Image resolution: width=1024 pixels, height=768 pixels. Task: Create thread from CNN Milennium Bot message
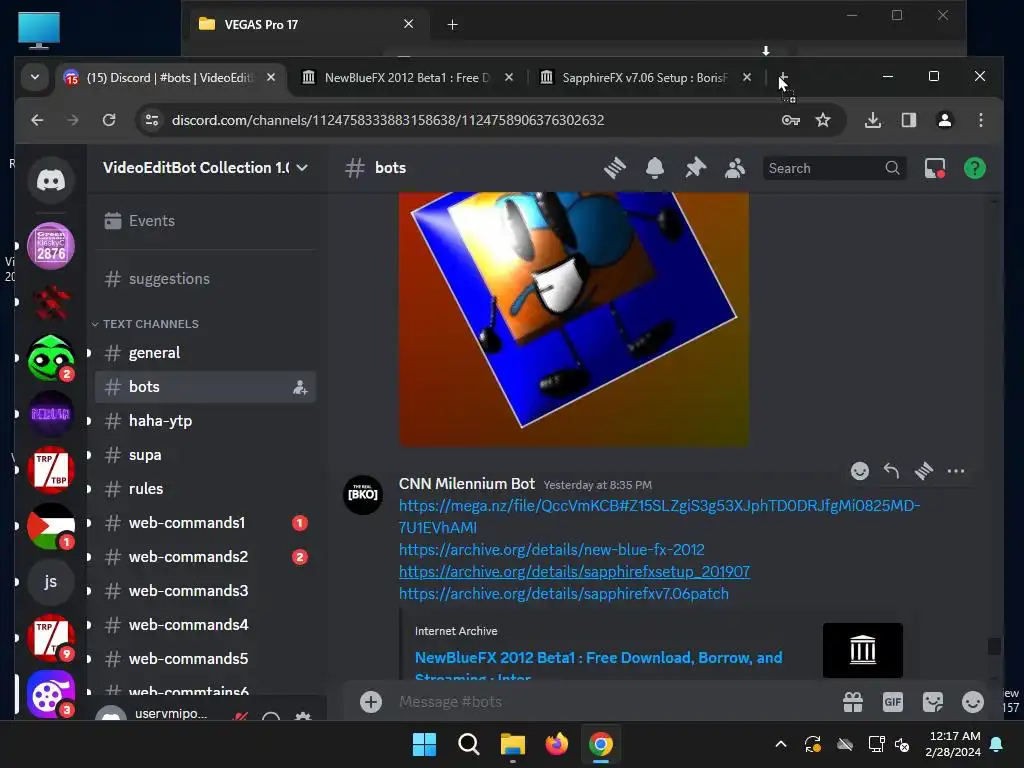coord(923,471)
